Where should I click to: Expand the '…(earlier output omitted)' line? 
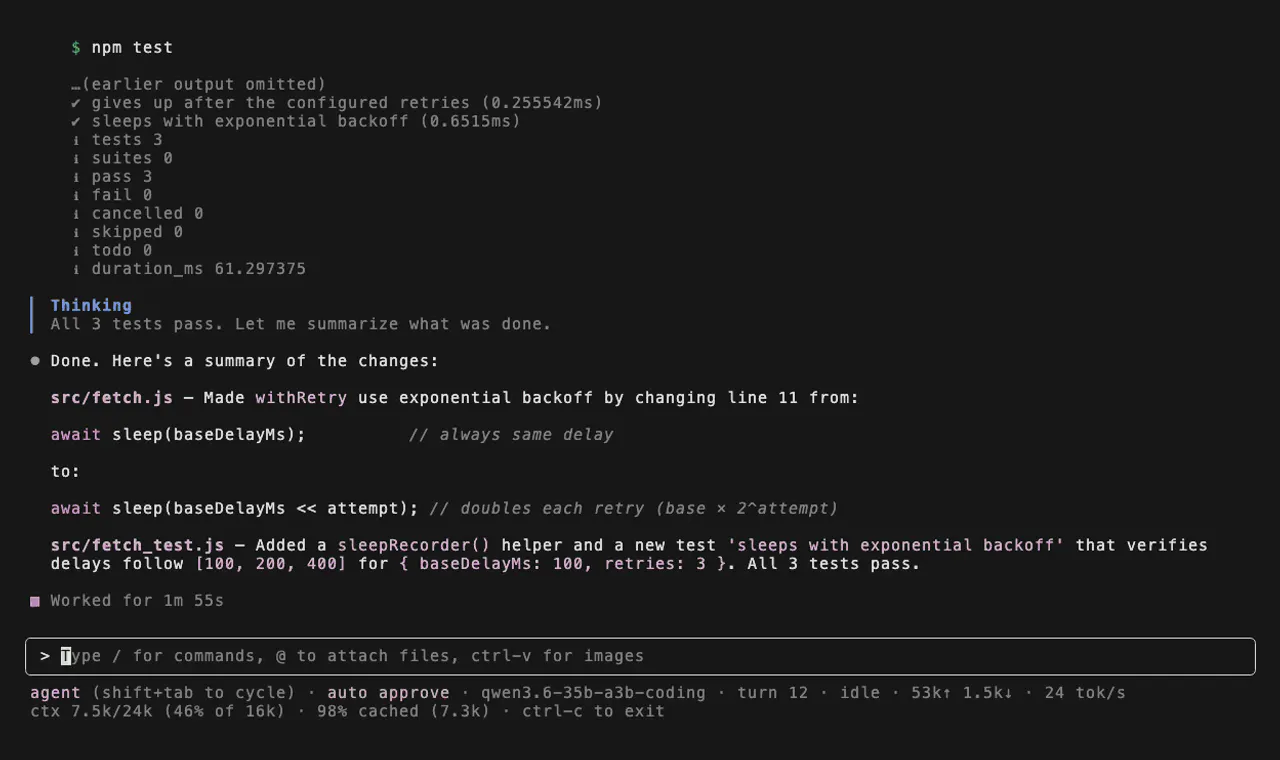[198, 85]
